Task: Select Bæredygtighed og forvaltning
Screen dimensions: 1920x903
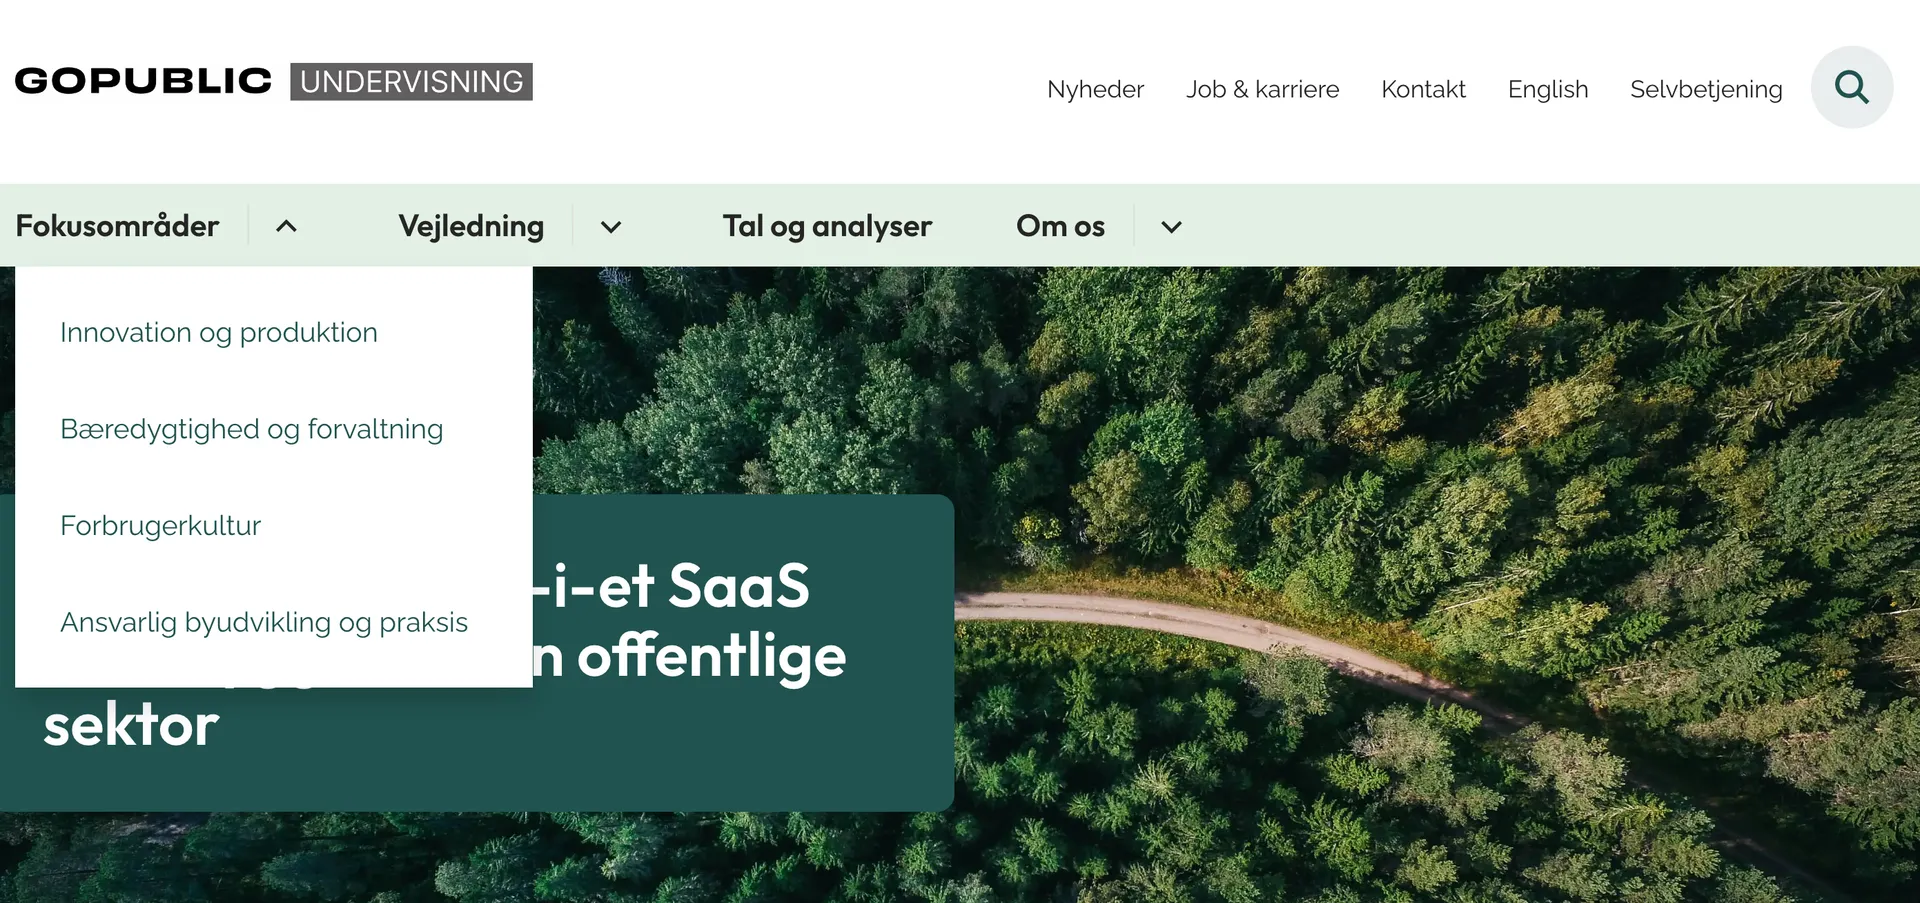Action: [x=251, y=429]
